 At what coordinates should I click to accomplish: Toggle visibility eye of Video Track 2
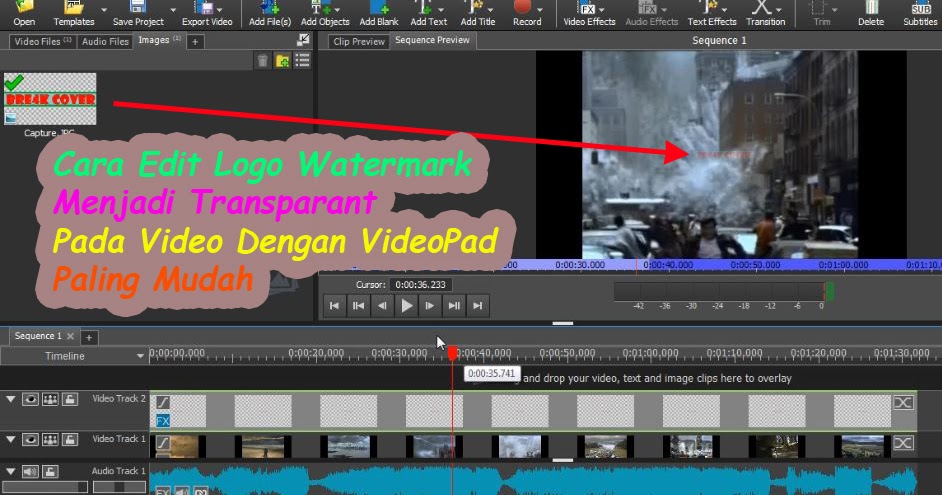[x=30, y=399]
